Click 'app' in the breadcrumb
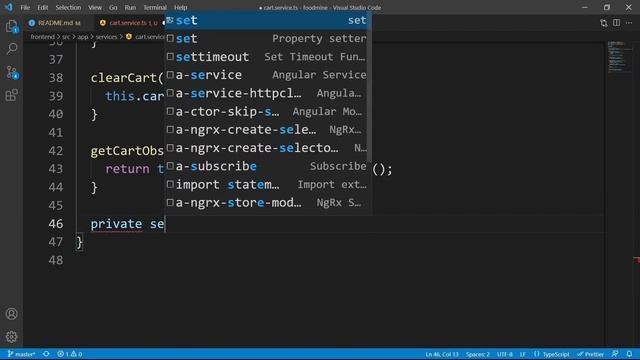This screenshot has height=360, width=640. pyautogui.click(x=82, y=37)
